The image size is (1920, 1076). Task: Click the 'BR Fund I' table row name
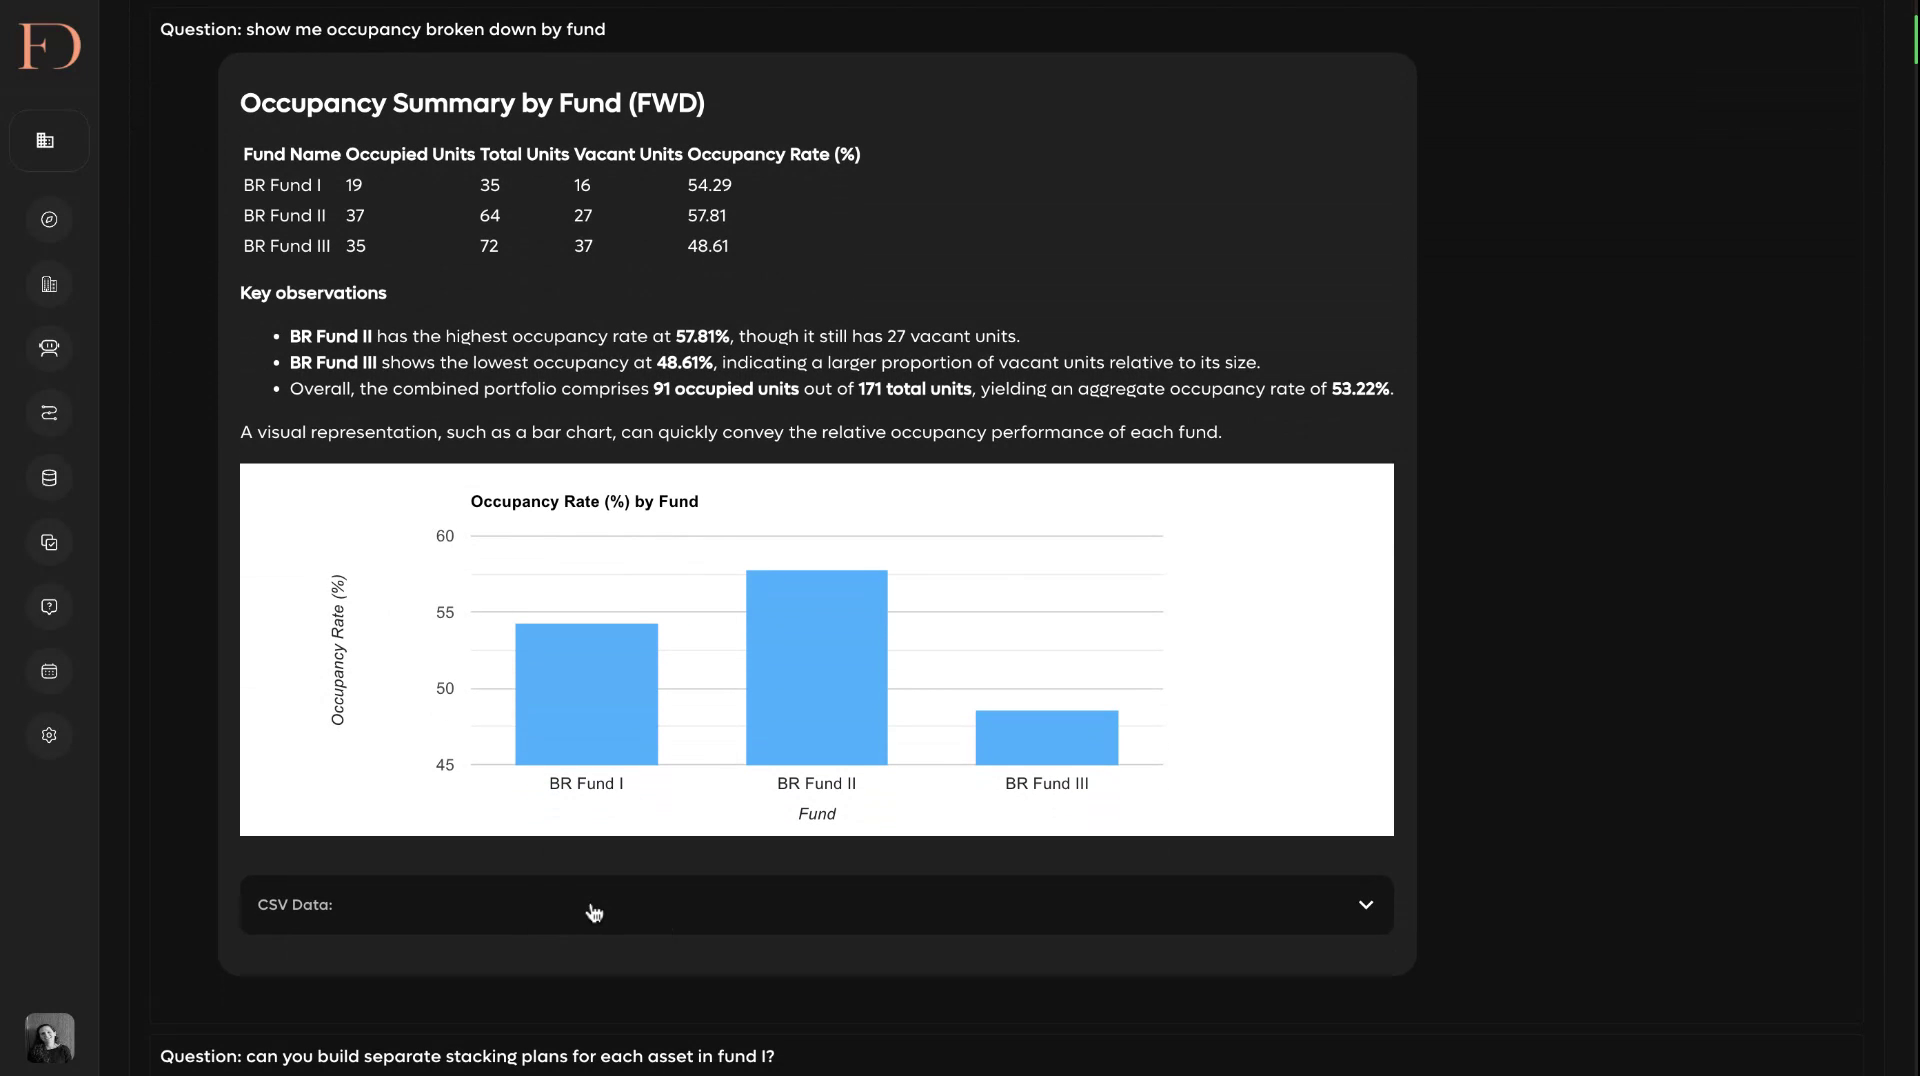[282, 186]
